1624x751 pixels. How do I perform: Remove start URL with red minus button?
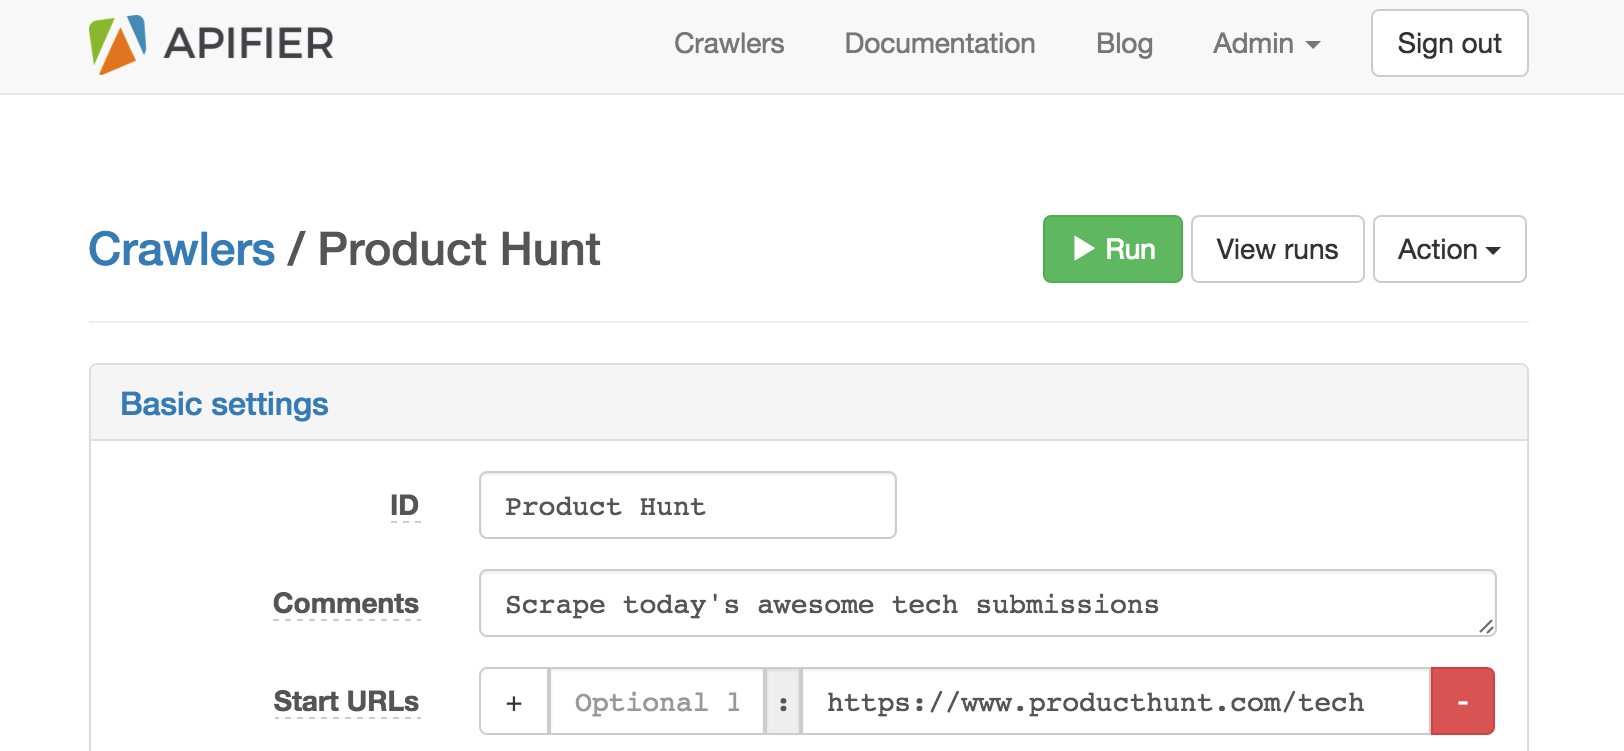pos(1463,701)
